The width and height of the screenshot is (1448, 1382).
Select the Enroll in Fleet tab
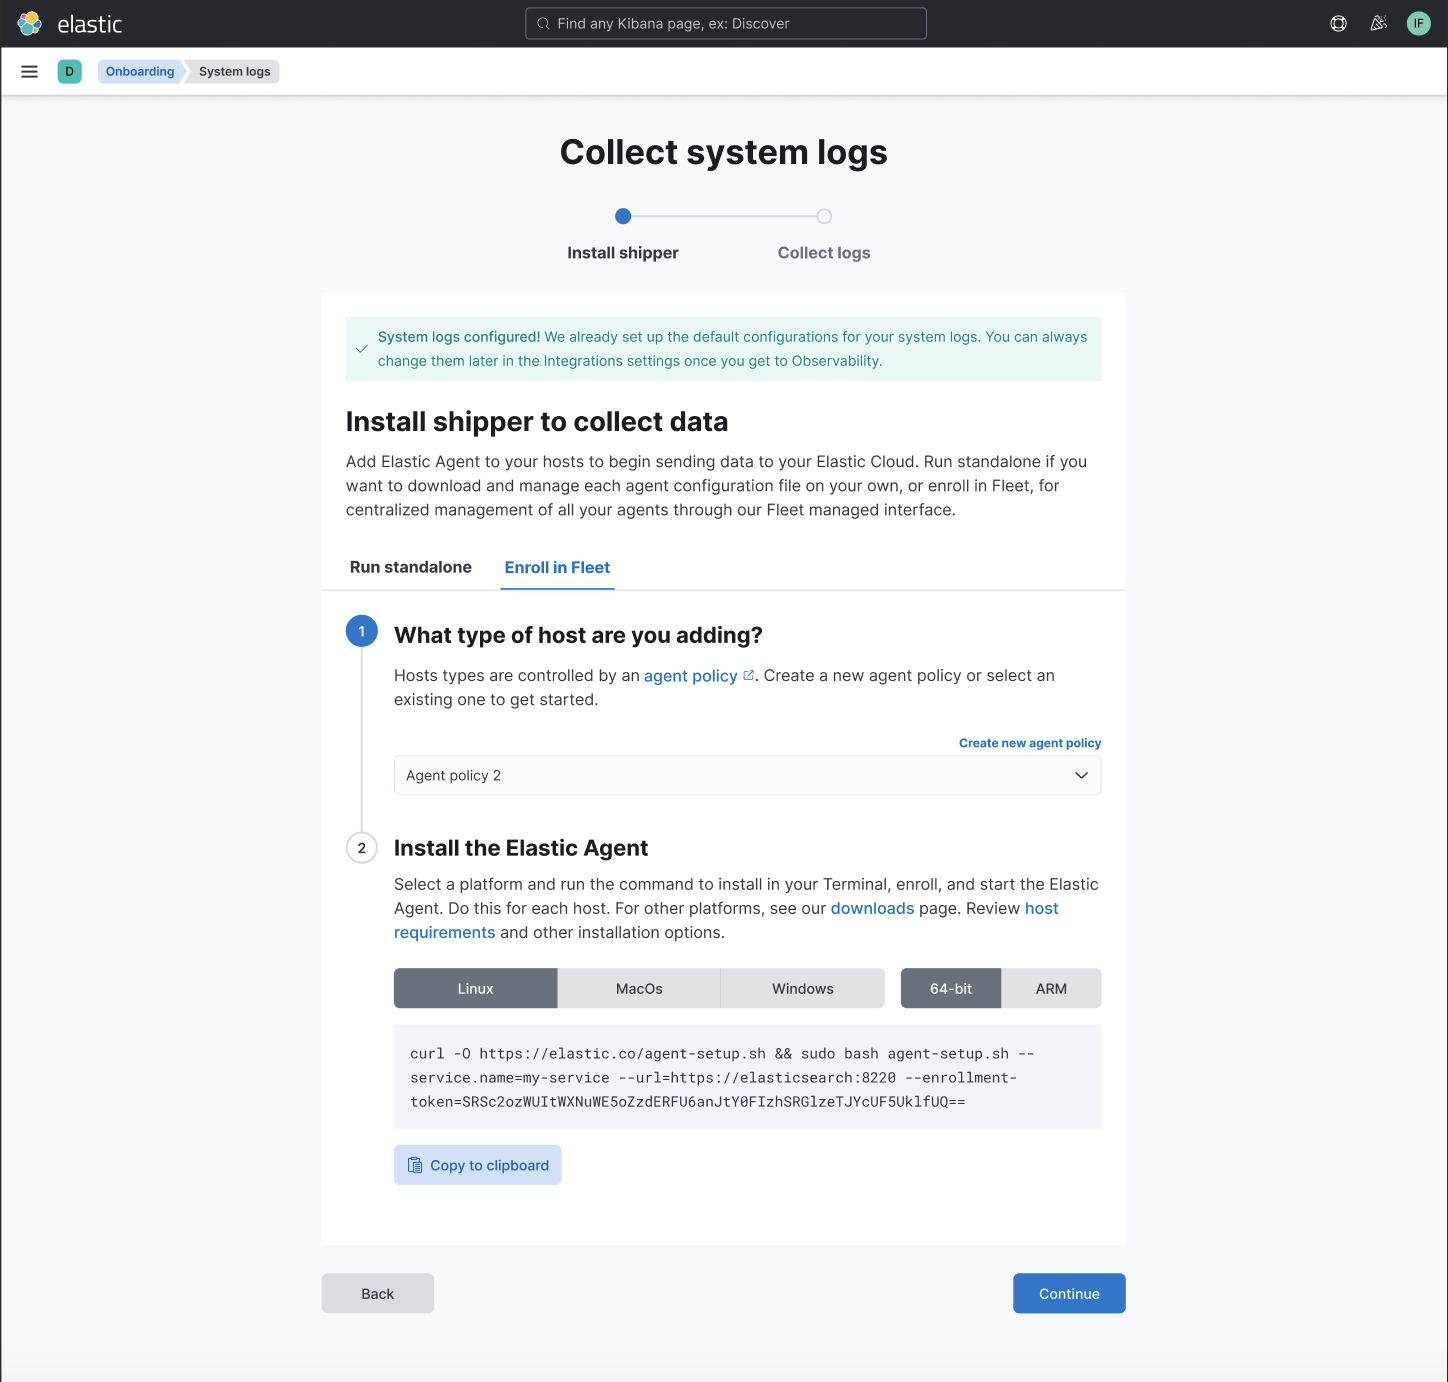click(x=557, y=567)
